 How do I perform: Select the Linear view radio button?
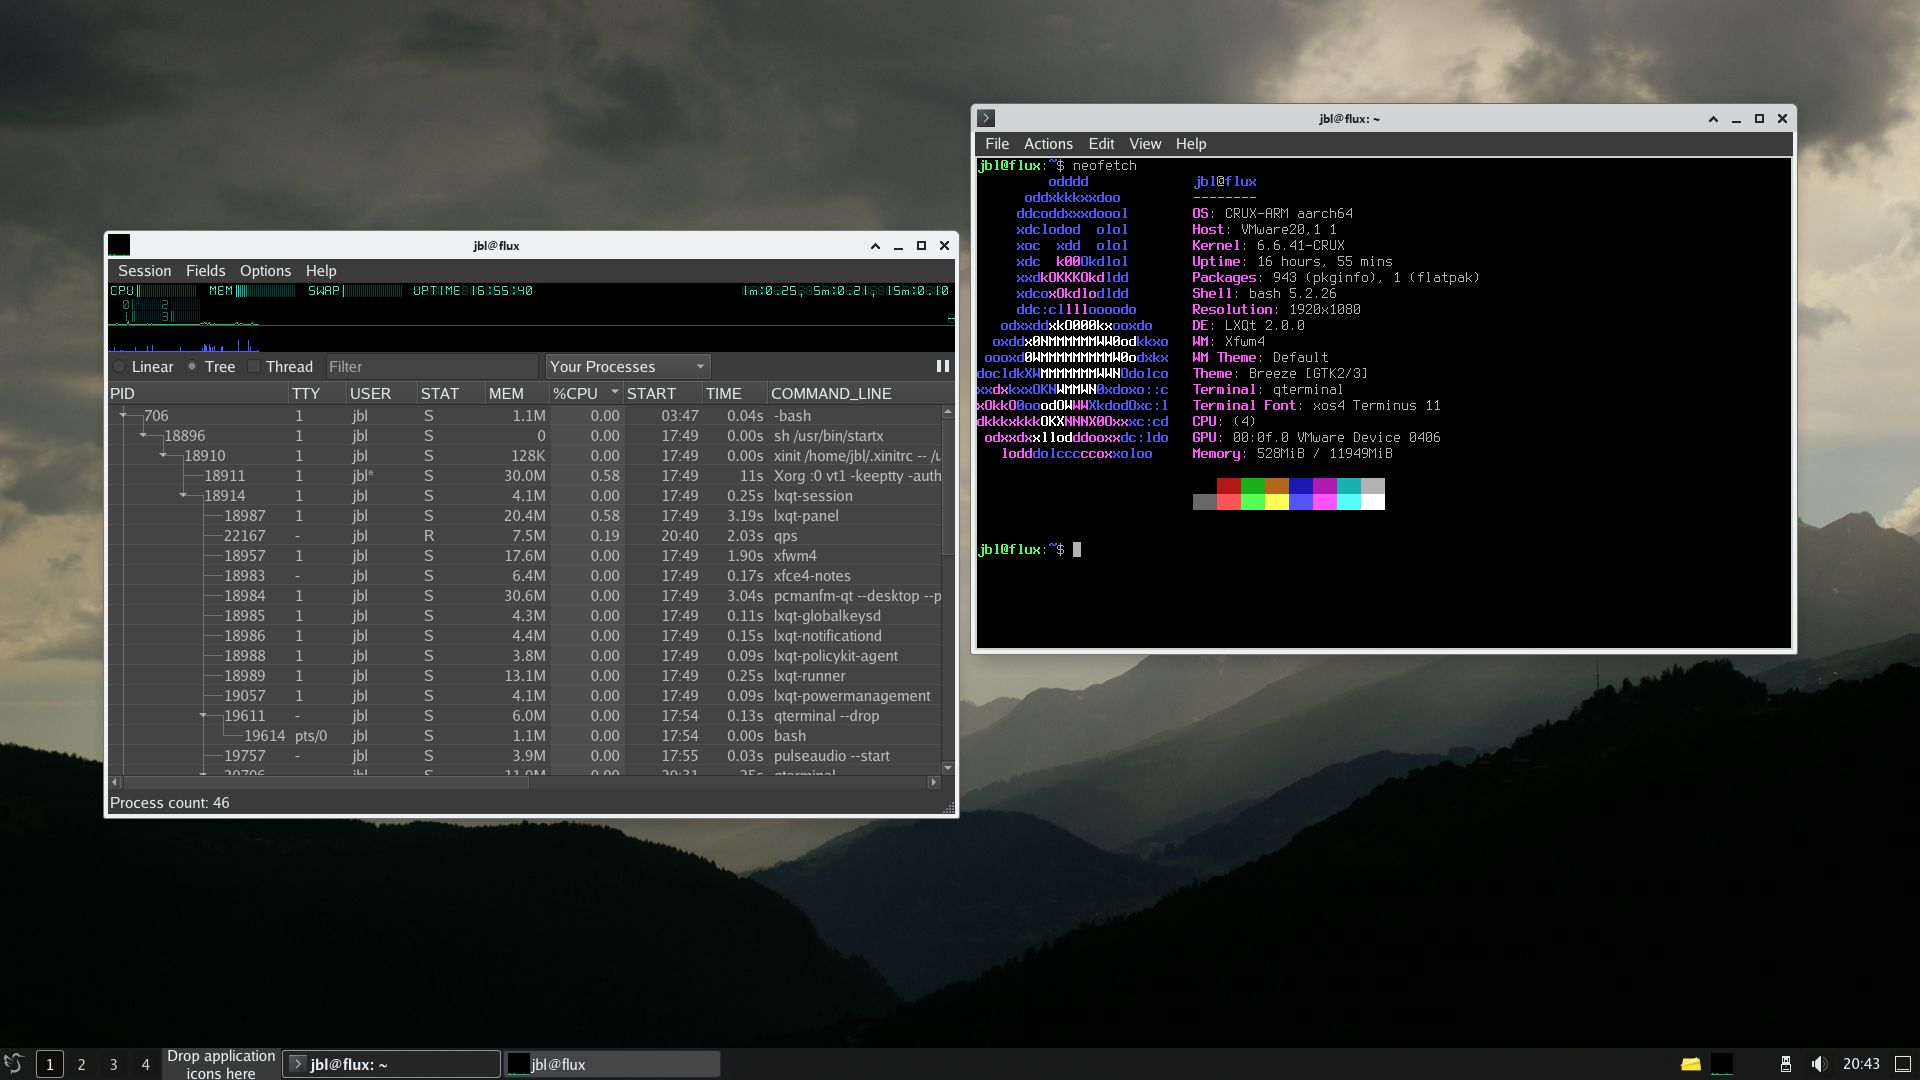120,367
